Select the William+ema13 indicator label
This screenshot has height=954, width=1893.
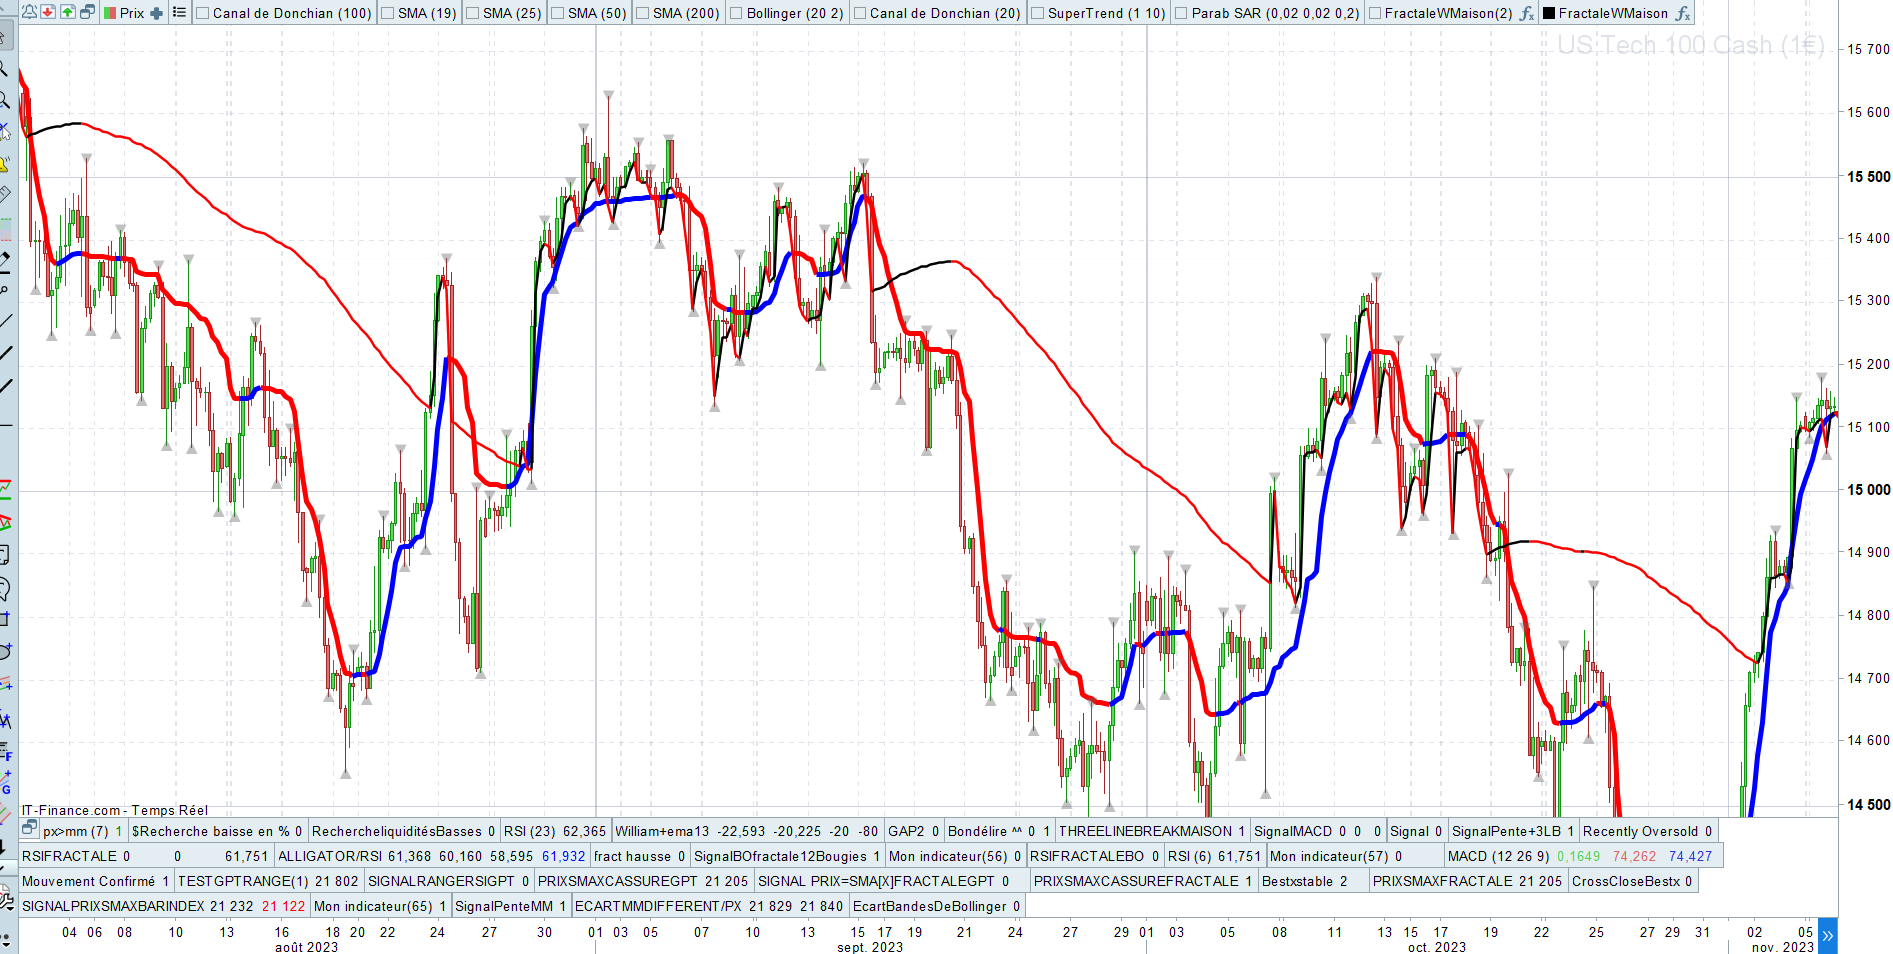[x=662, y=831]
